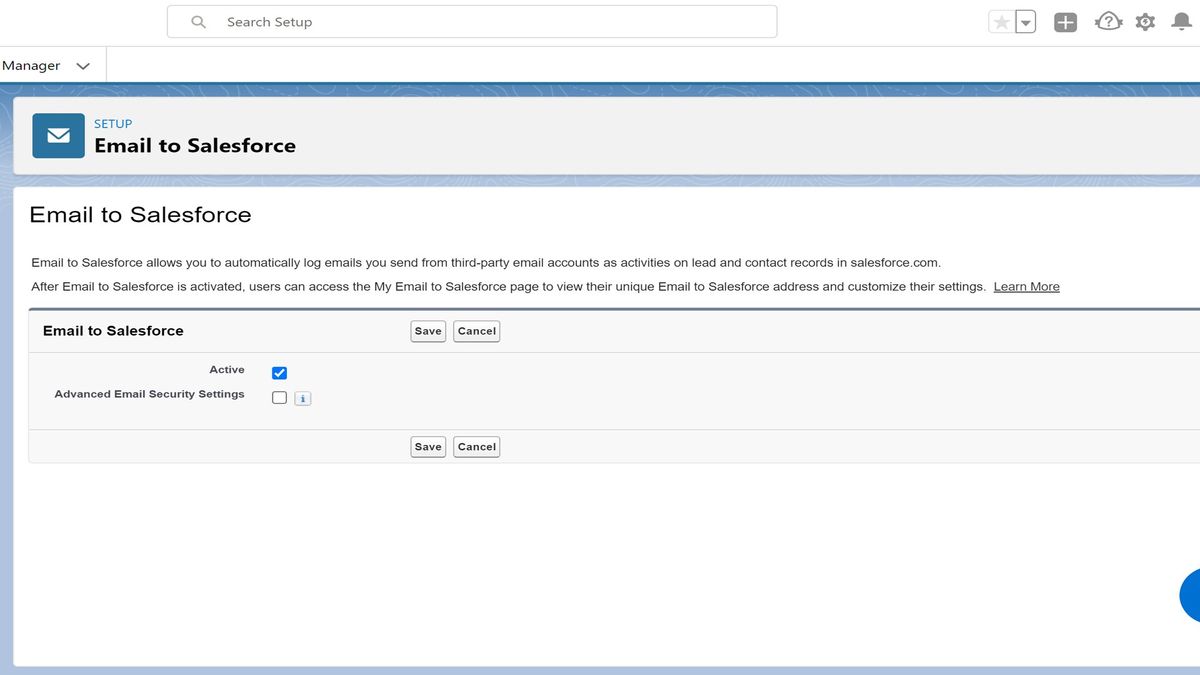Click the Email to Salesforce envelope icon
The width and height of the screenshot is (1200, 675).
click(57, 135)
